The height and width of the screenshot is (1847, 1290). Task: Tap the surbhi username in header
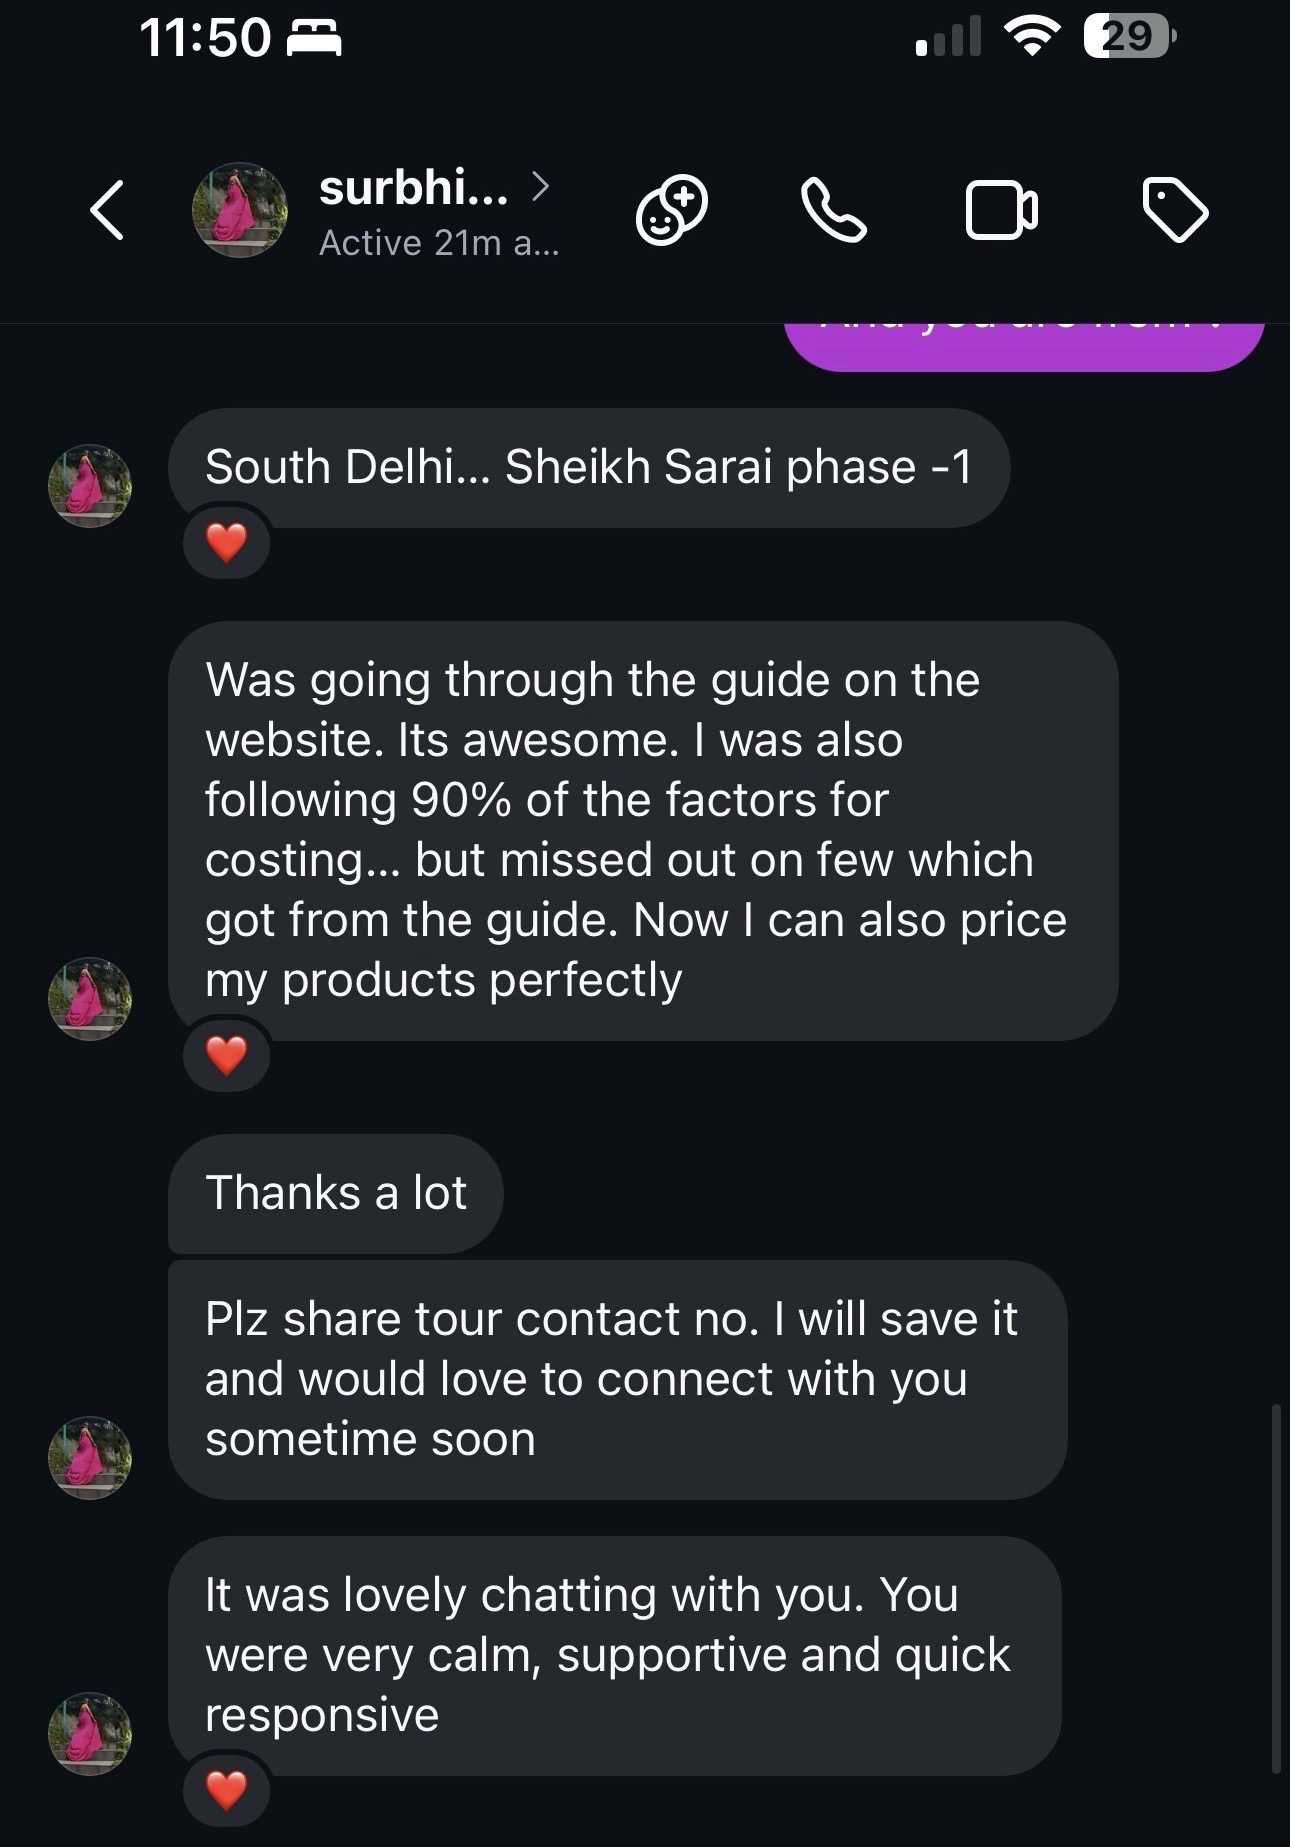pos(413,187)
